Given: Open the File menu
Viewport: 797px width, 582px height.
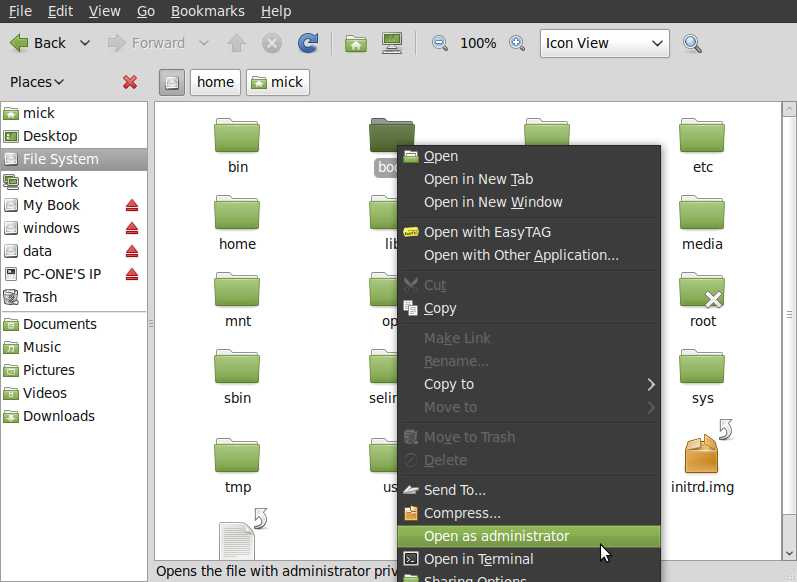Looking at the screenshot, I should point(20,11).
